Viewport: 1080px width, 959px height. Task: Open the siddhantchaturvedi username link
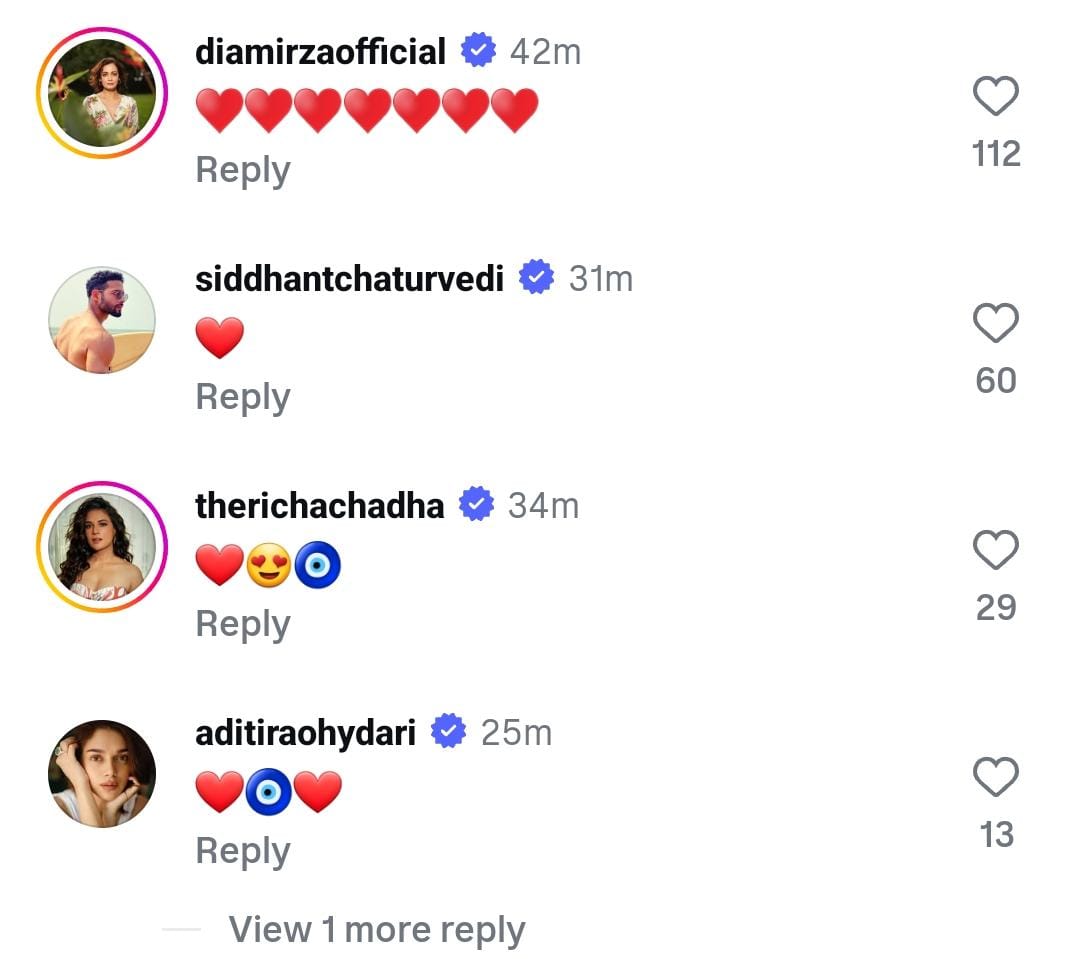pyautogui.click(x=349, y=278)
